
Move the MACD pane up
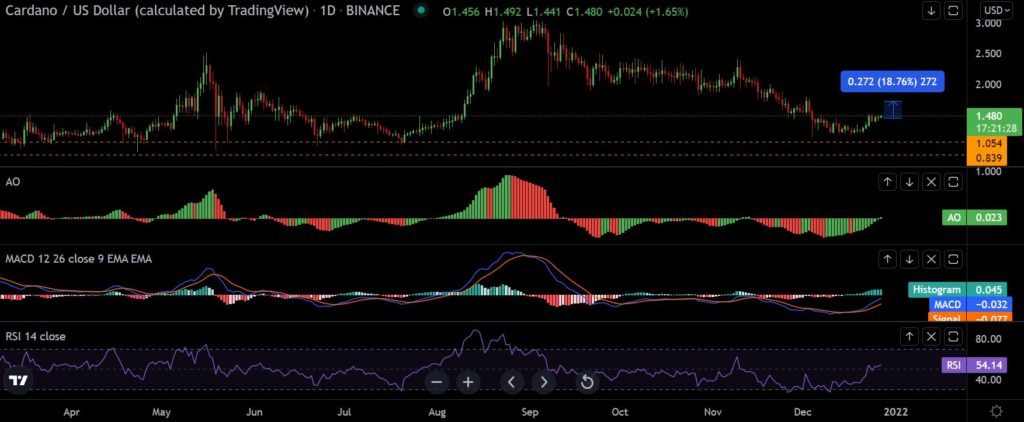(887, 259)
